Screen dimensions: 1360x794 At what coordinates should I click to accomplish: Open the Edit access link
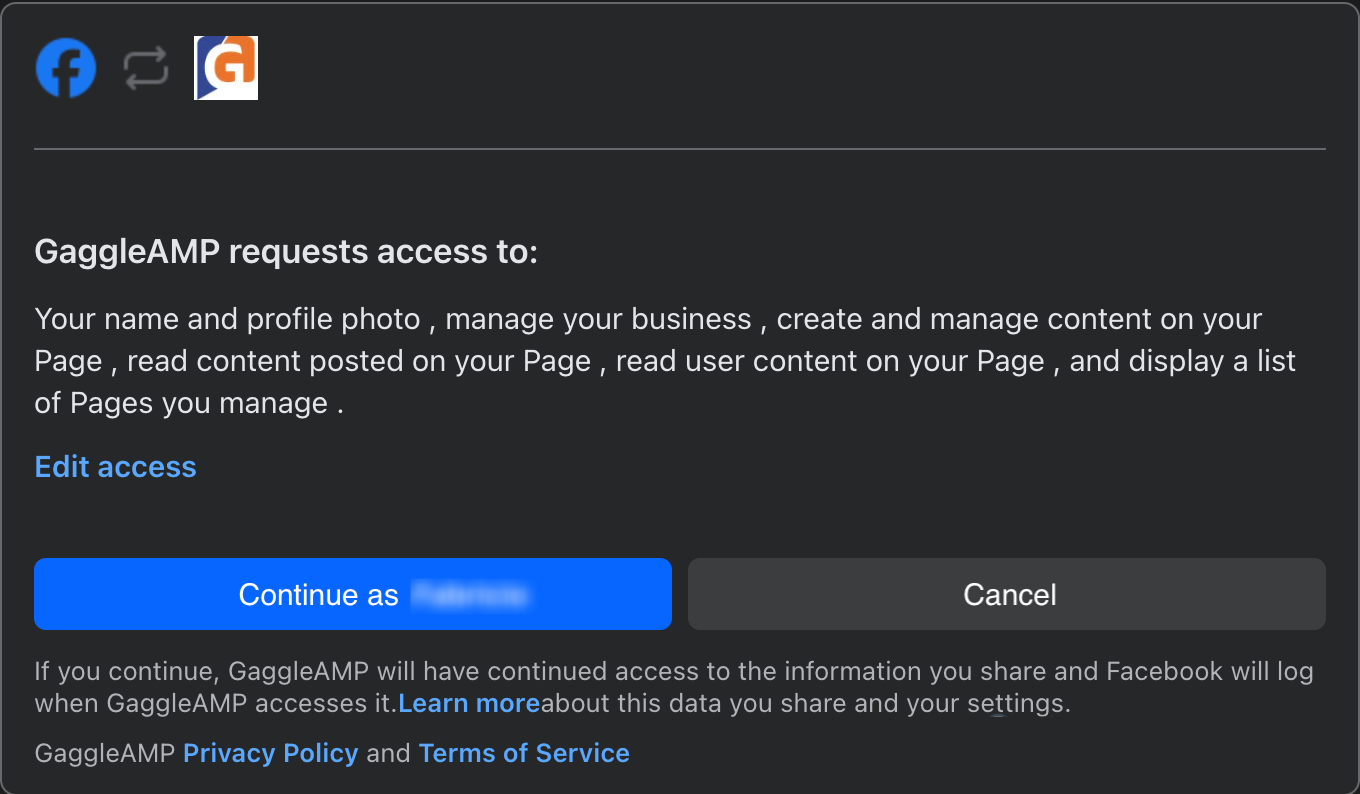coord(116,467)
